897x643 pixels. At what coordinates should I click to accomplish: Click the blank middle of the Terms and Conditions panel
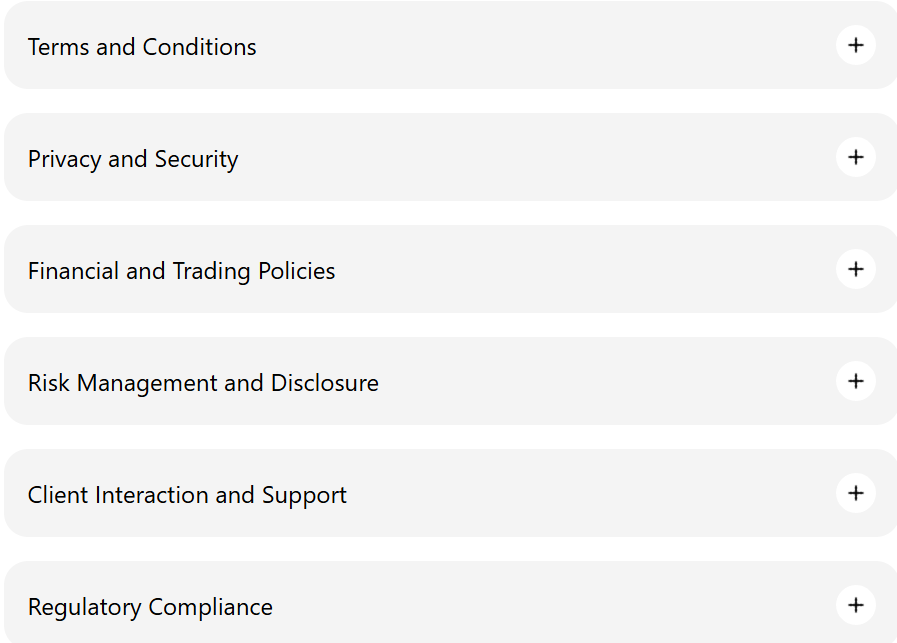coord(540,47)
